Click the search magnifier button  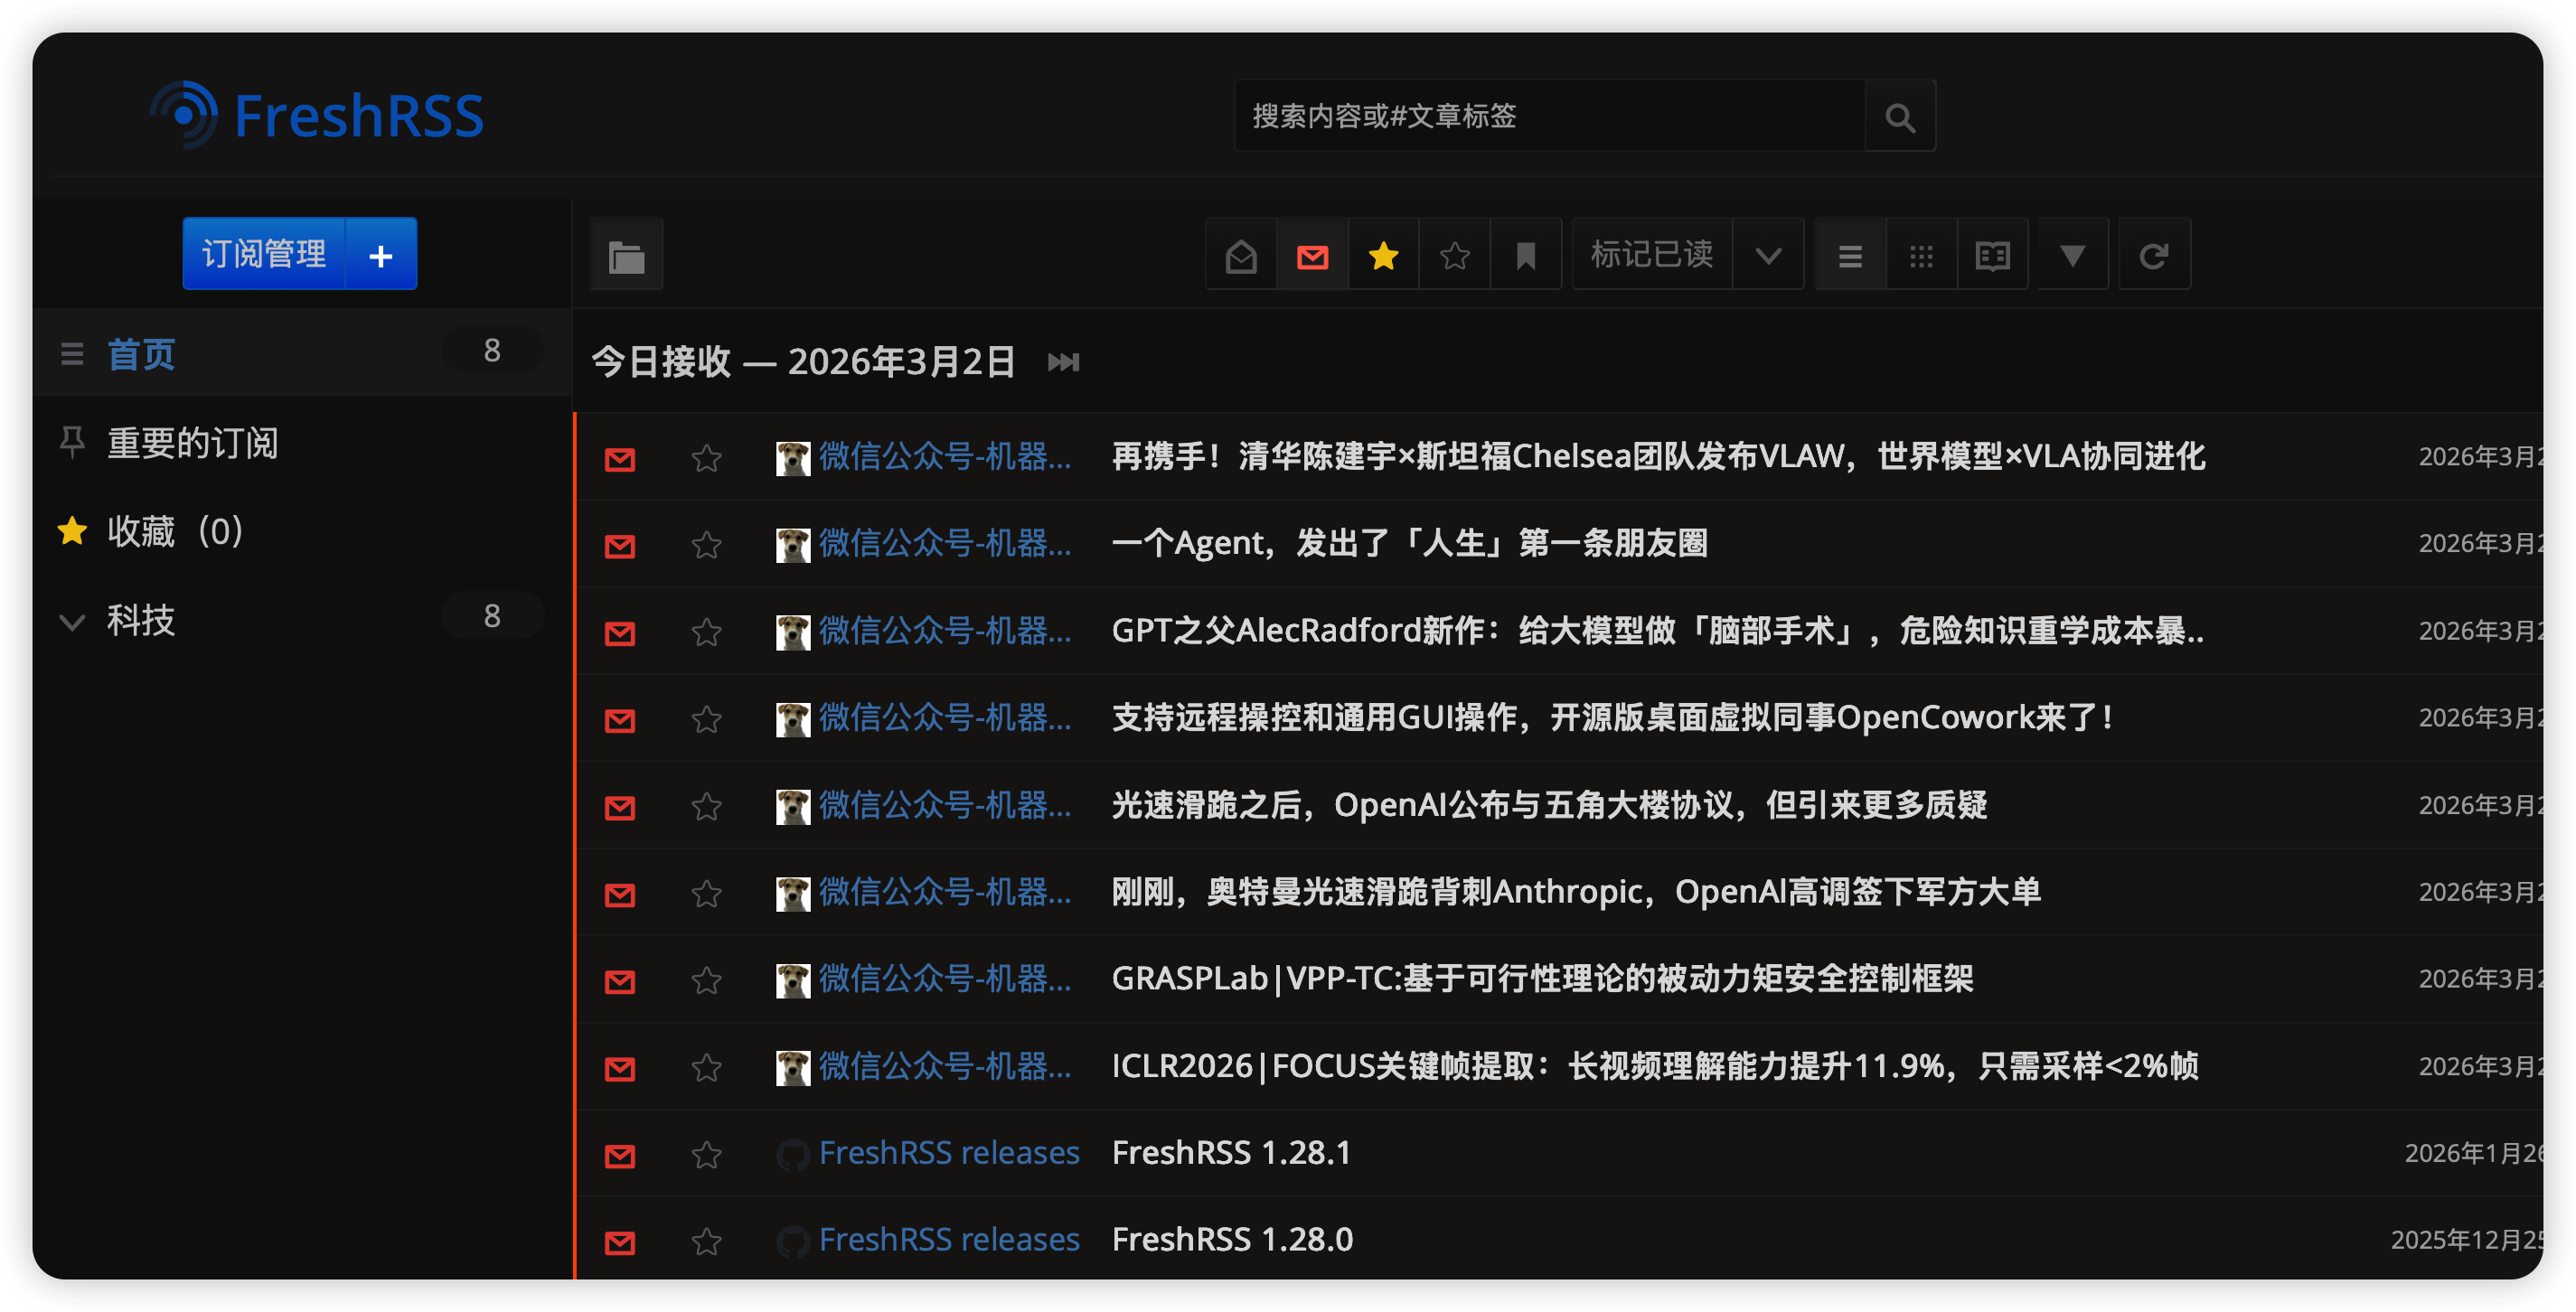pyautogui.click(x=1900, y=117)
